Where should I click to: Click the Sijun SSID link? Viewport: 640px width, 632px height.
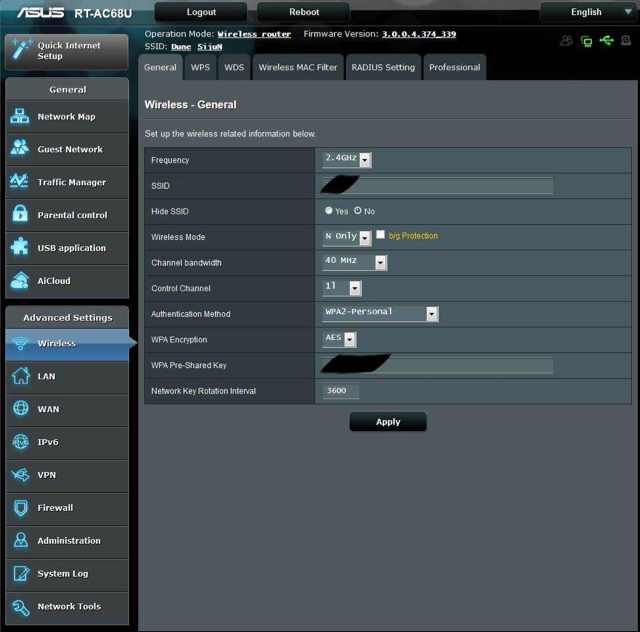[210, 47]
